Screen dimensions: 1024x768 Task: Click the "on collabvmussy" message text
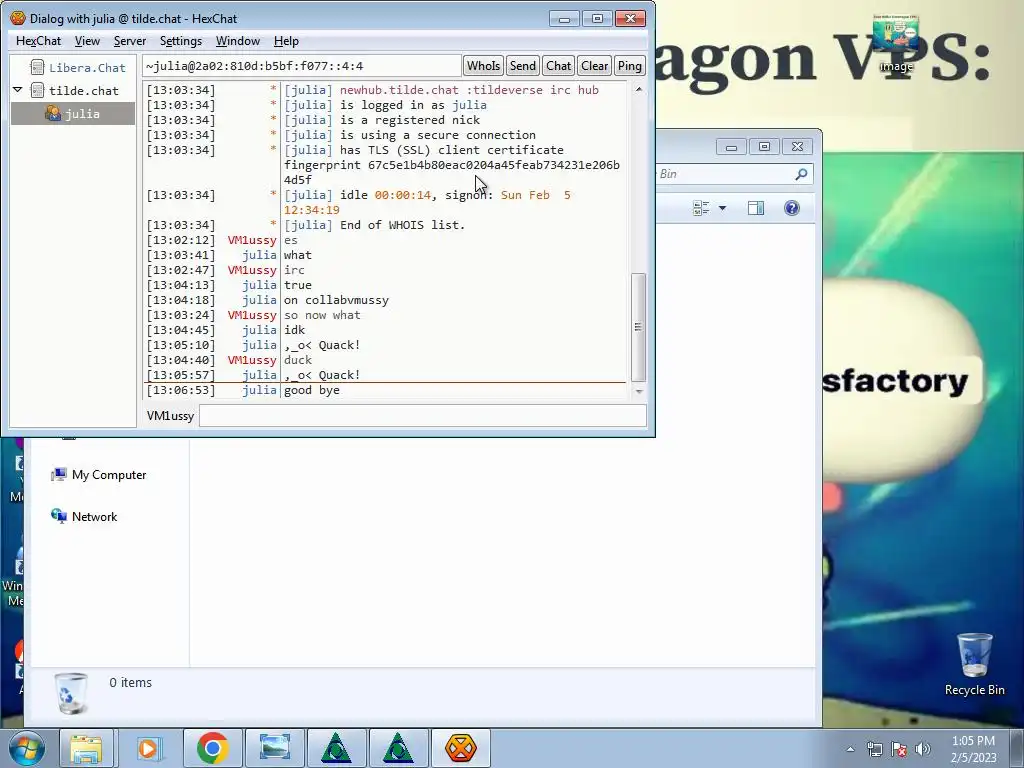click(336, 300)
